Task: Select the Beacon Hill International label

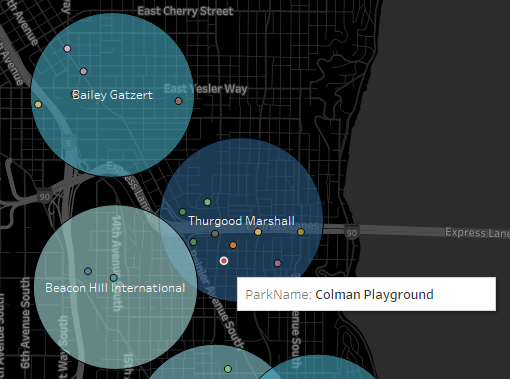Action: click(x=115, y=288)
